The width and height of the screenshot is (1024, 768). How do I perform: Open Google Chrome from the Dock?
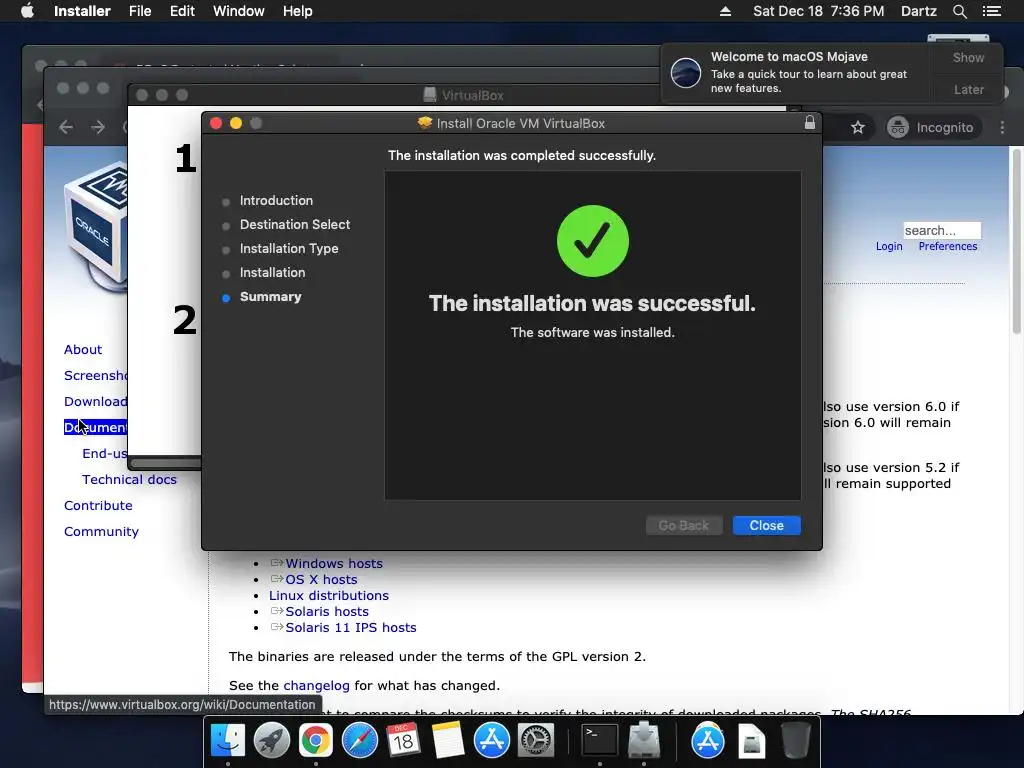click(315, 740)
